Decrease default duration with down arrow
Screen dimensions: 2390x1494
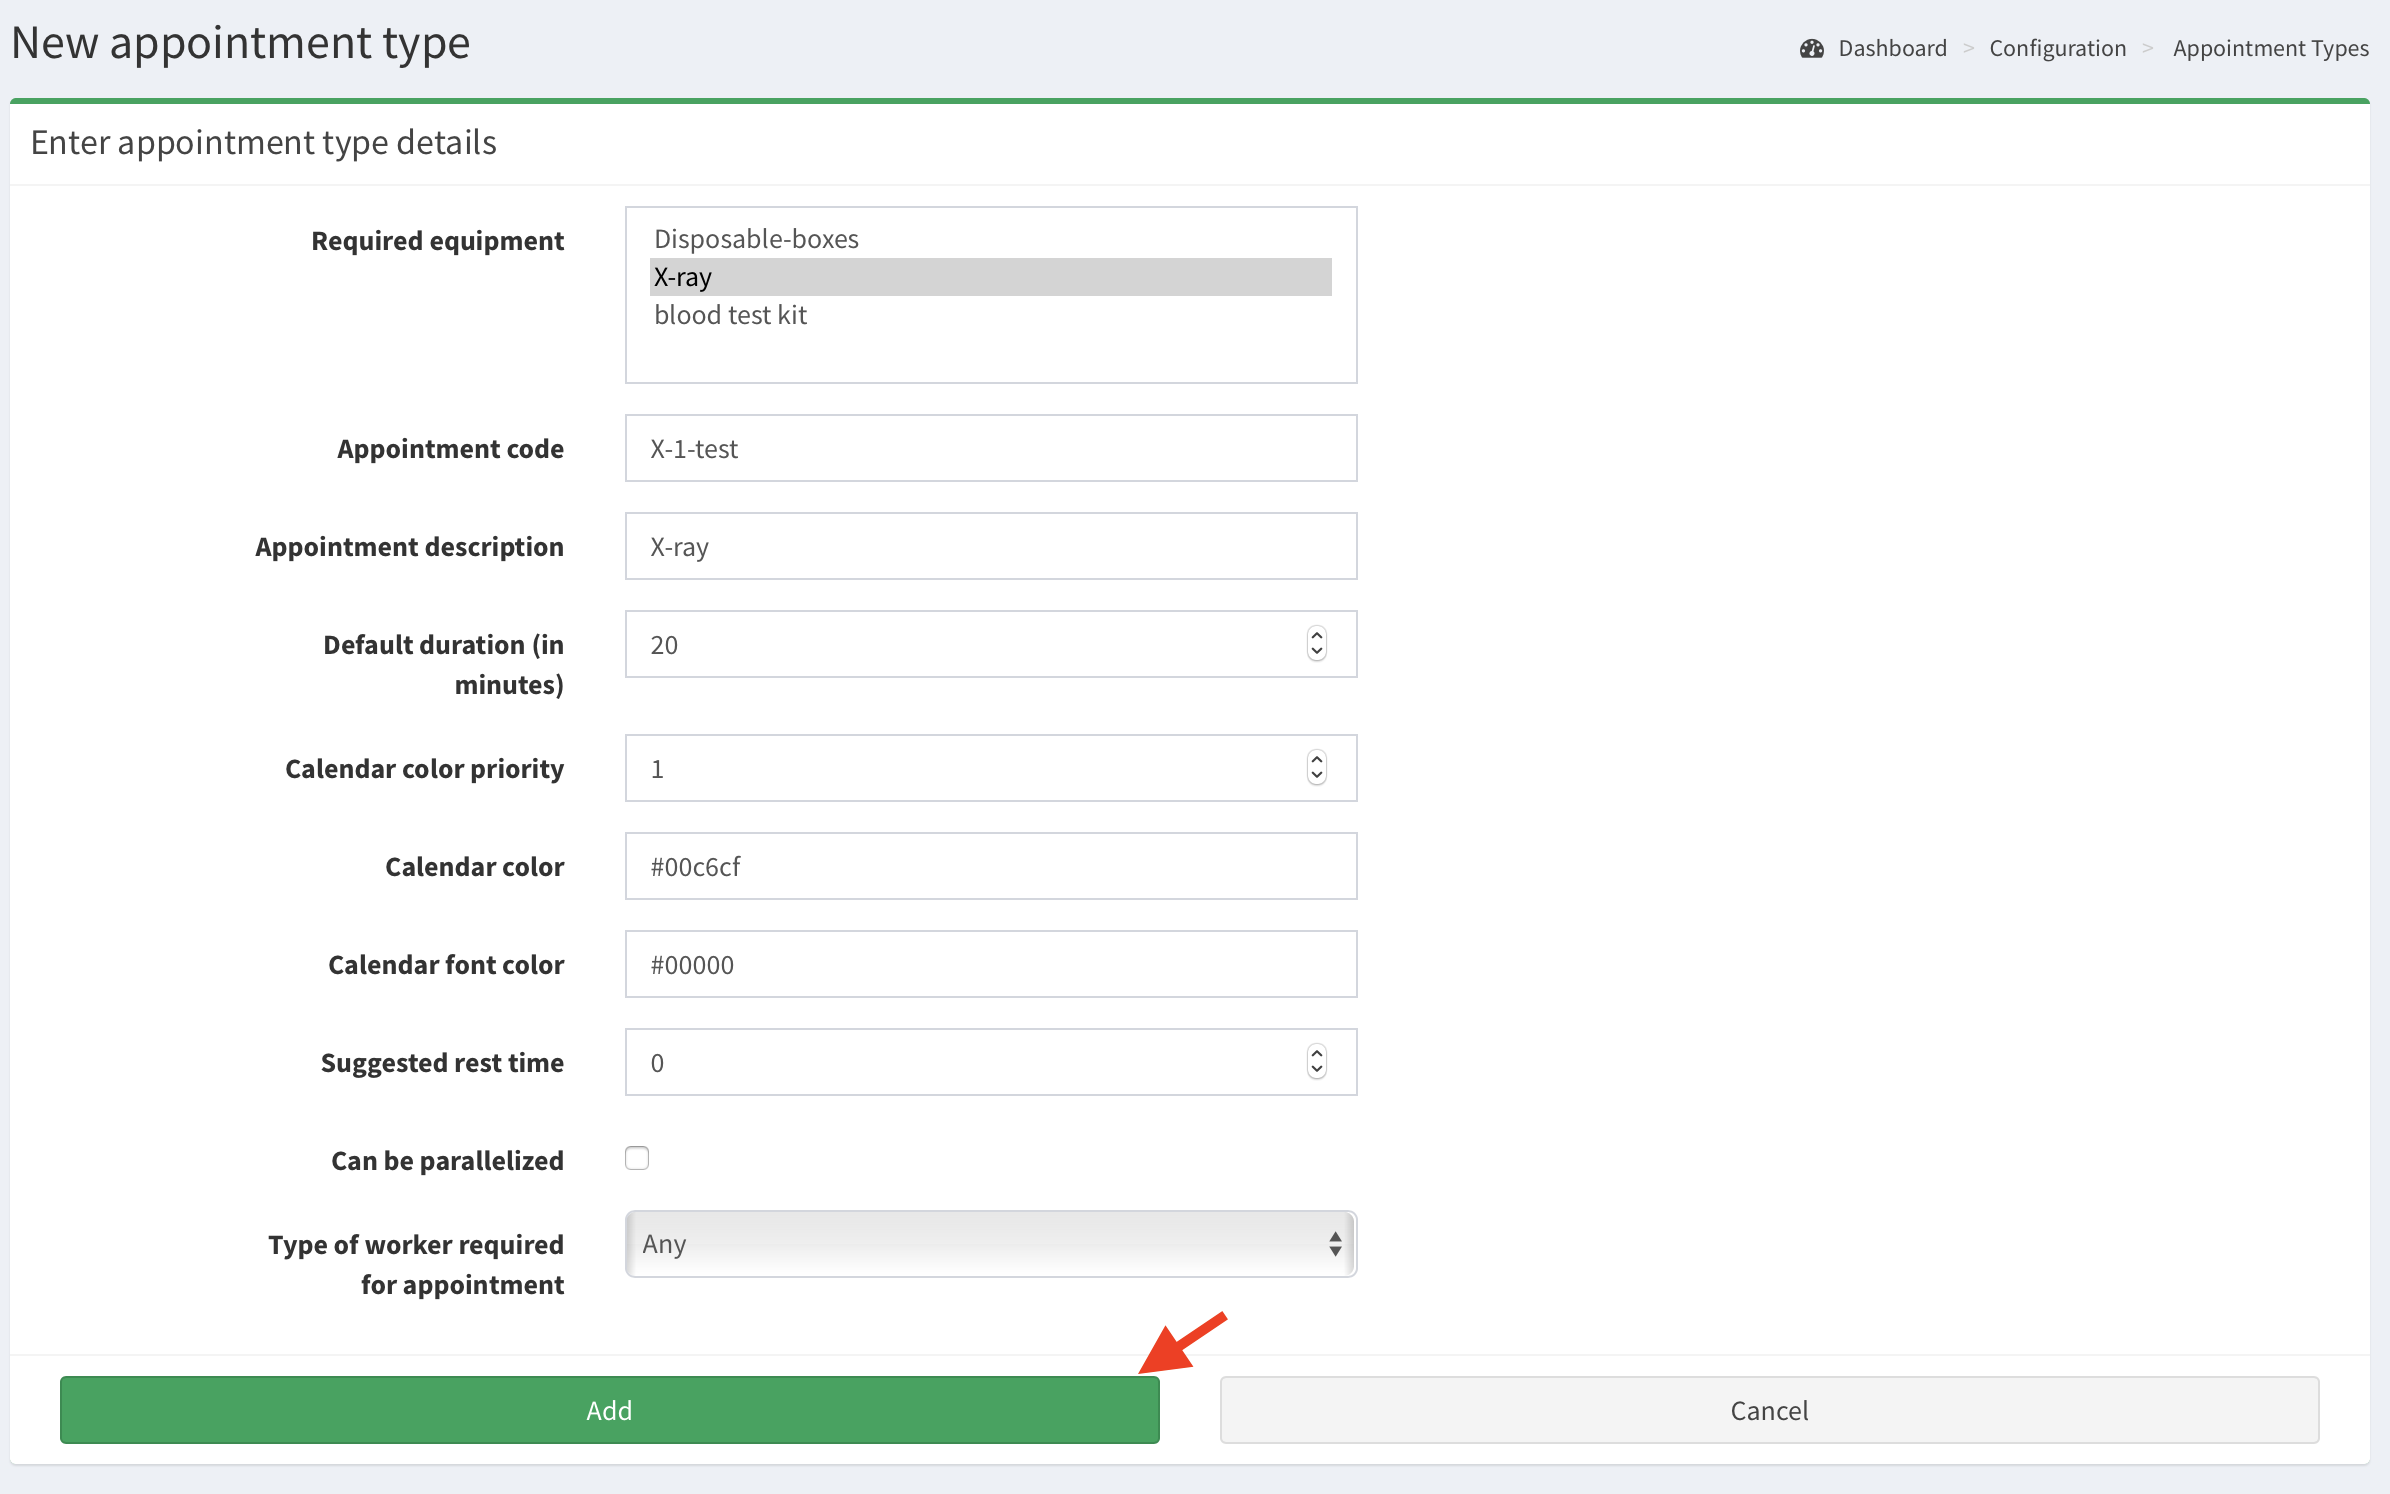coord(1316,653)
